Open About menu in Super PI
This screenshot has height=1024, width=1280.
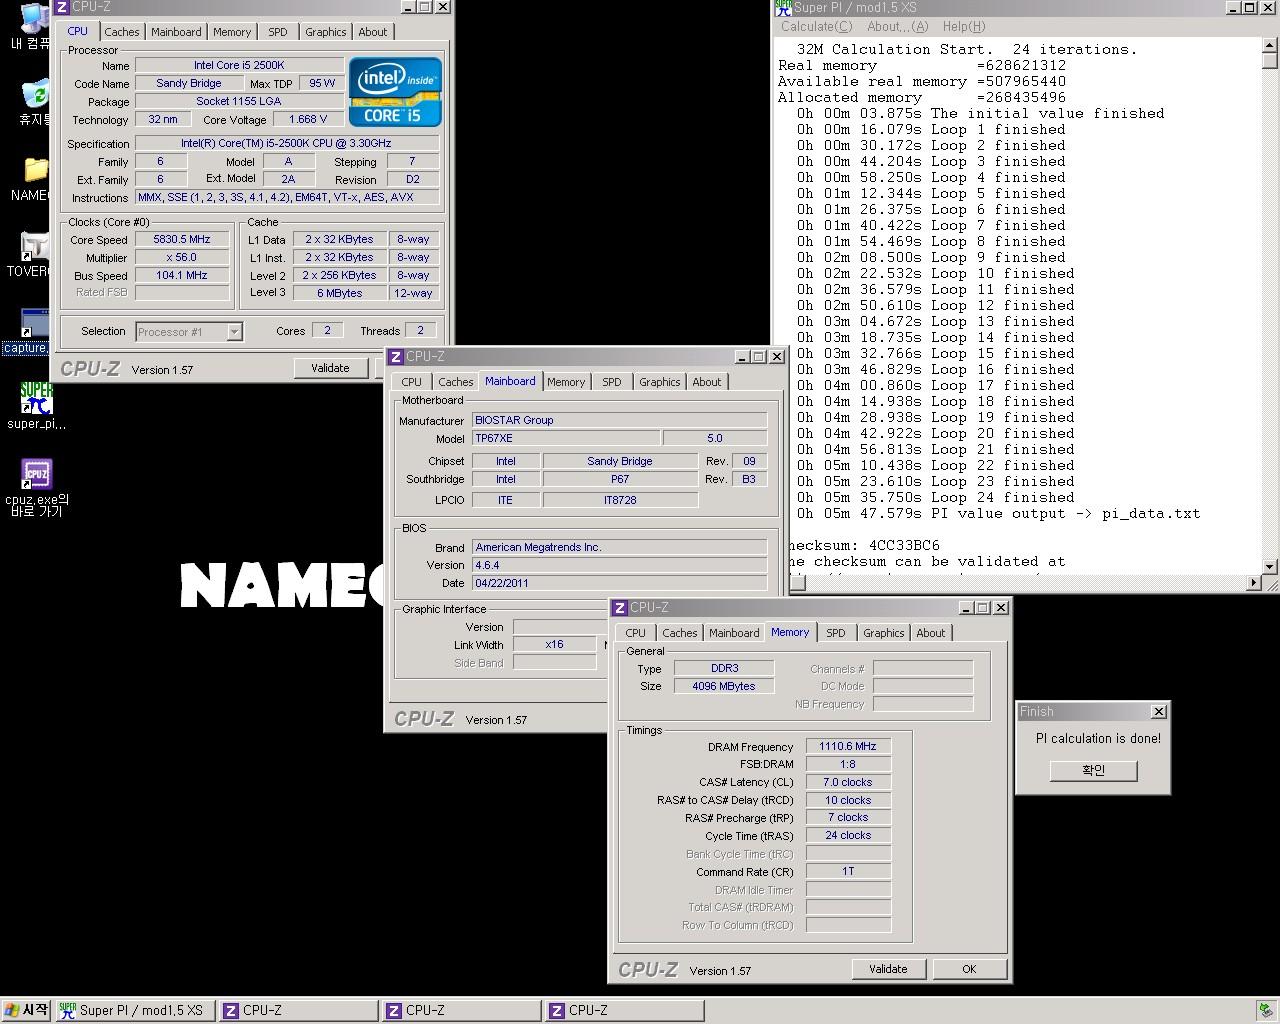click(x=897, y=27)
